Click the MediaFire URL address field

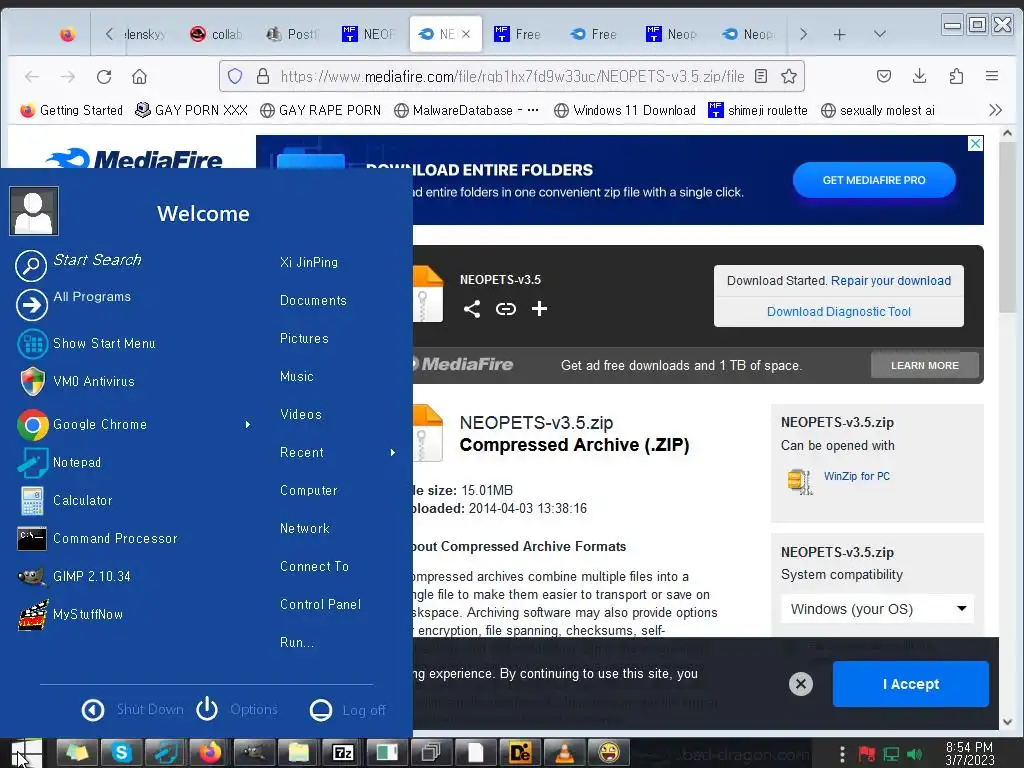coord(512,76)
